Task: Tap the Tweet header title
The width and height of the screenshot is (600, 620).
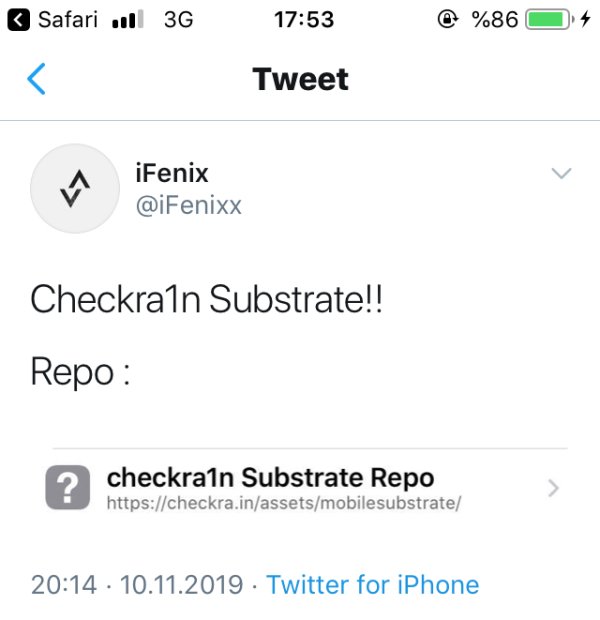Action: tap(300, 79)
